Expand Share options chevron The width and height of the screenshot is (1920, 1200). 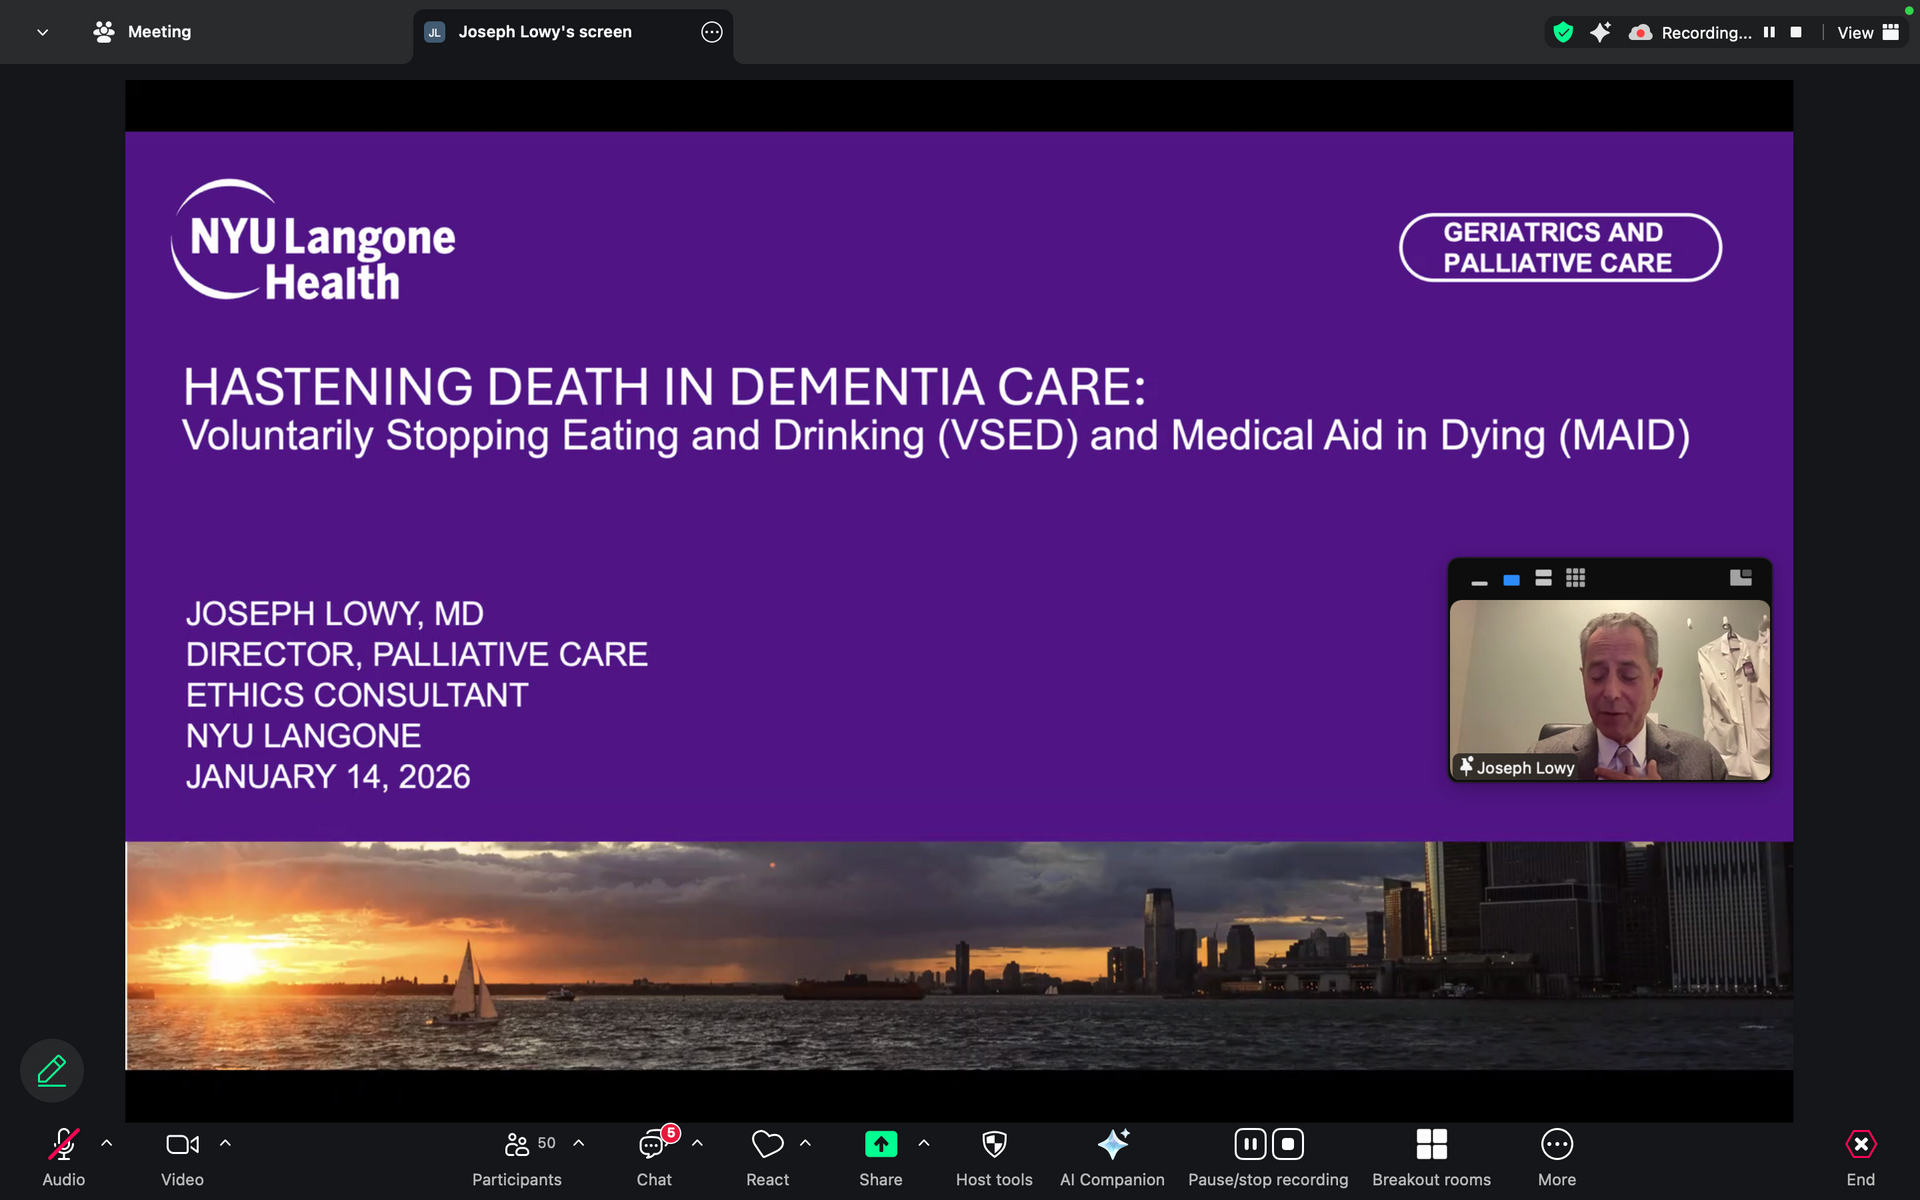click(924, 1143)
